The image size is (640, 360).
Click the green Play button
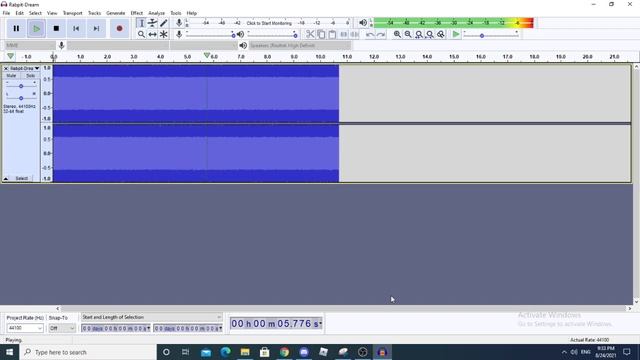36,29
